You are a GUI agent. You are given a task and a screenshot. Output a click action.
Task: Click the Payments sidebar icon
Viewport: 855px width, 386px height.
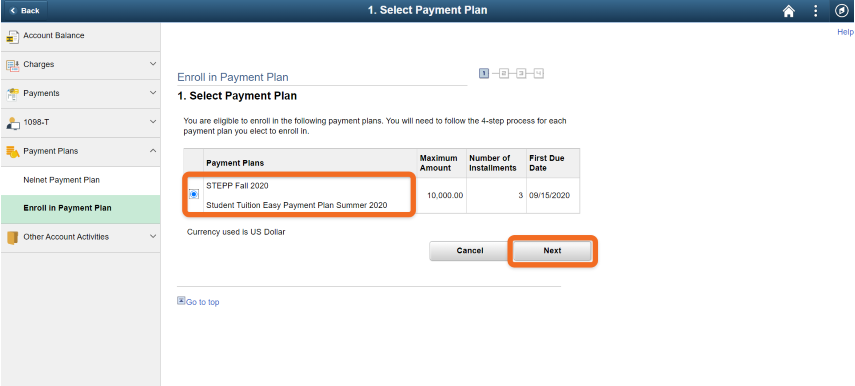12,94
